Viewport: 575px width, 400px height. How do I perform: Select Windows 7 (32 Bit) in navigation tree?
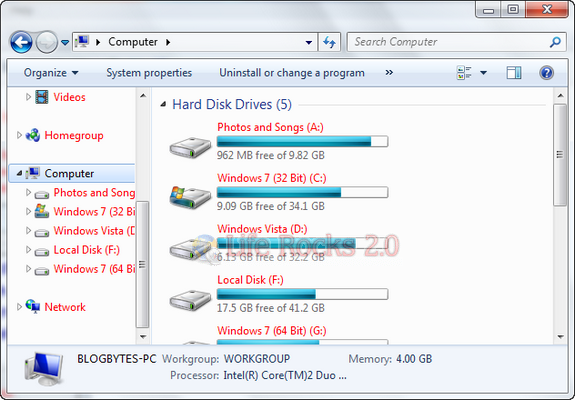coord(94,212)
